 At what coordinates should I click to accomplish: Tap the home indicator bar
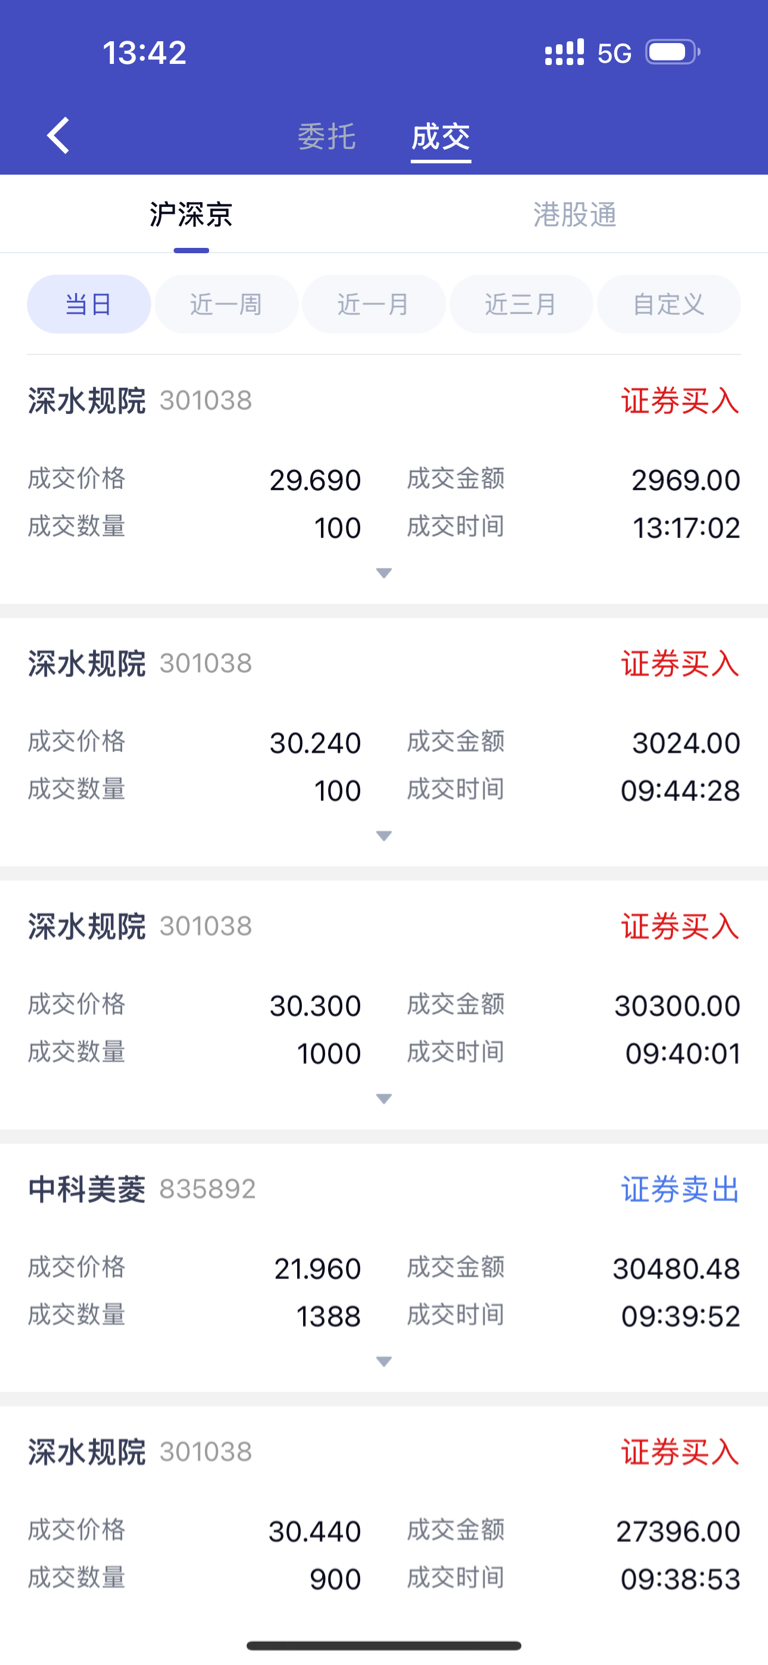point(384,1645)
